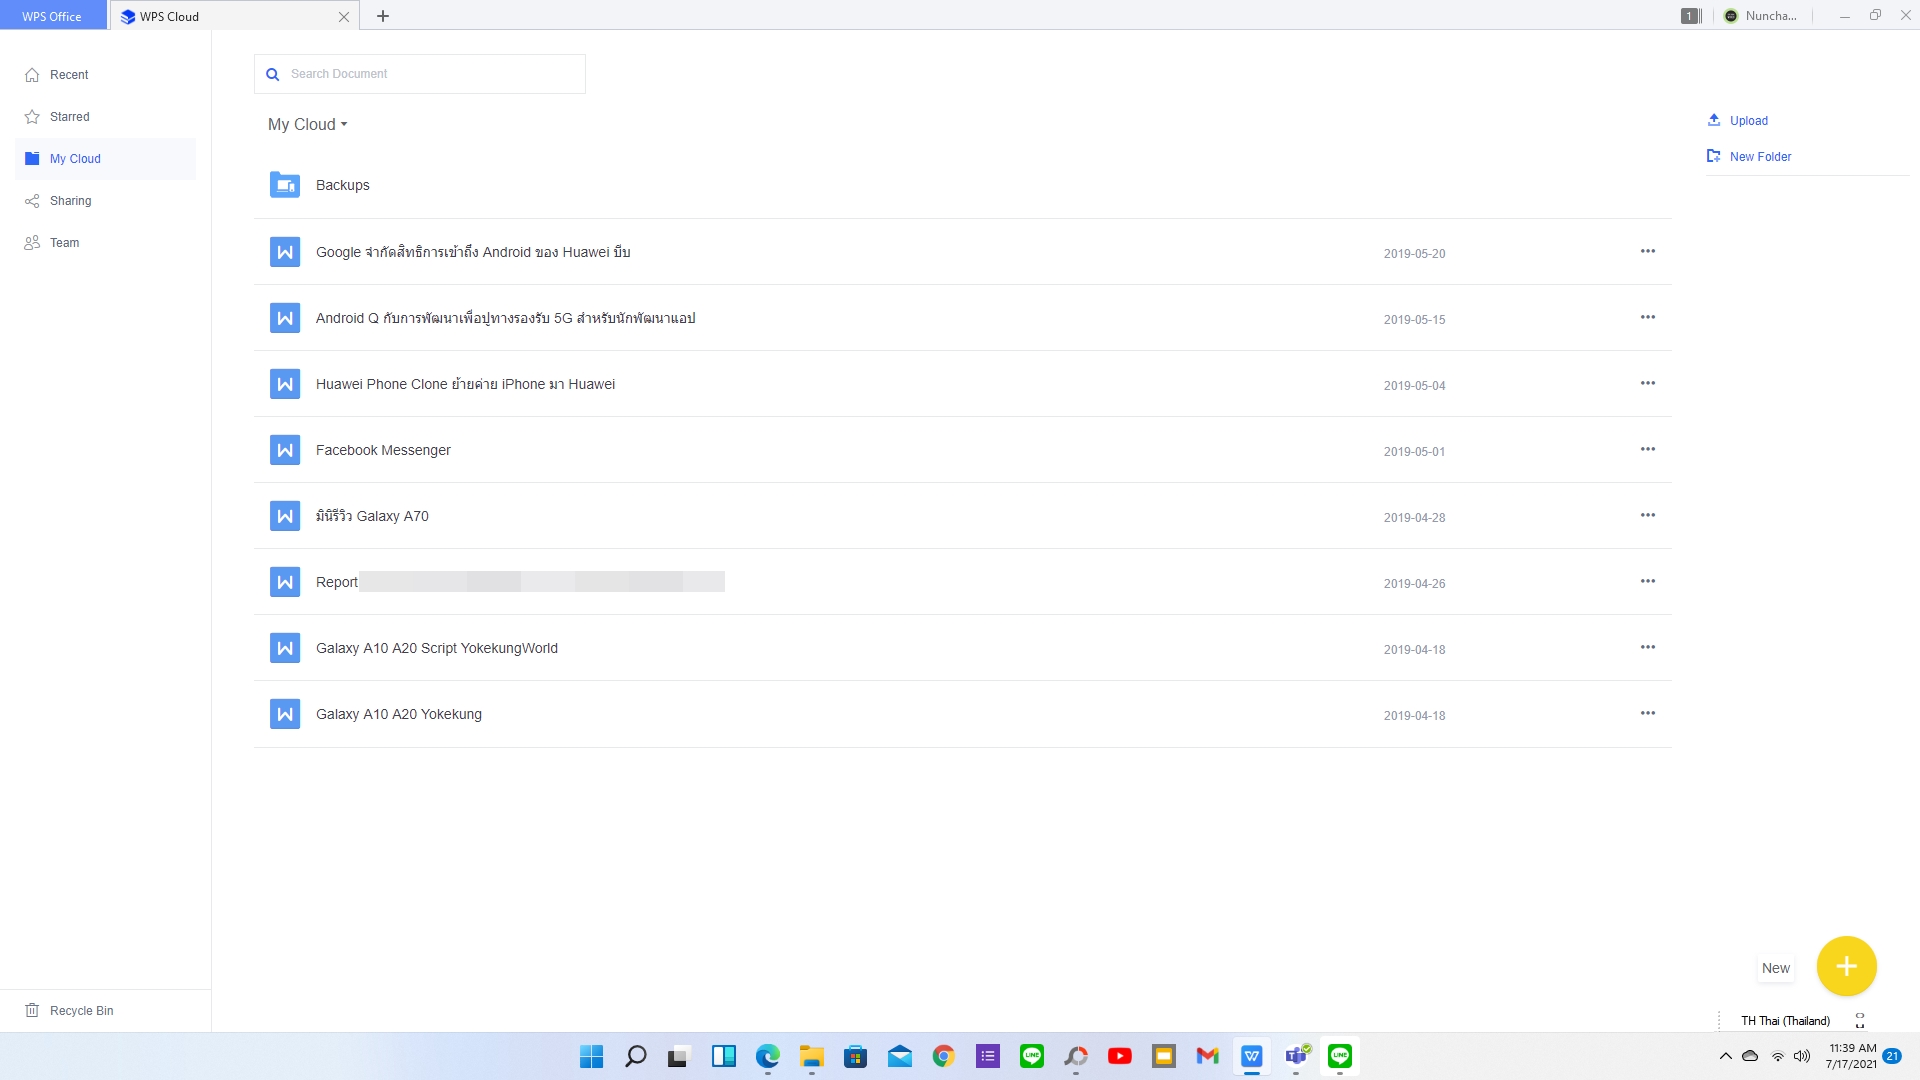This screenshot has width=1920, height=1080.
Task: Open File Explorer from taskbar
Action: [x=812, y=1056]
